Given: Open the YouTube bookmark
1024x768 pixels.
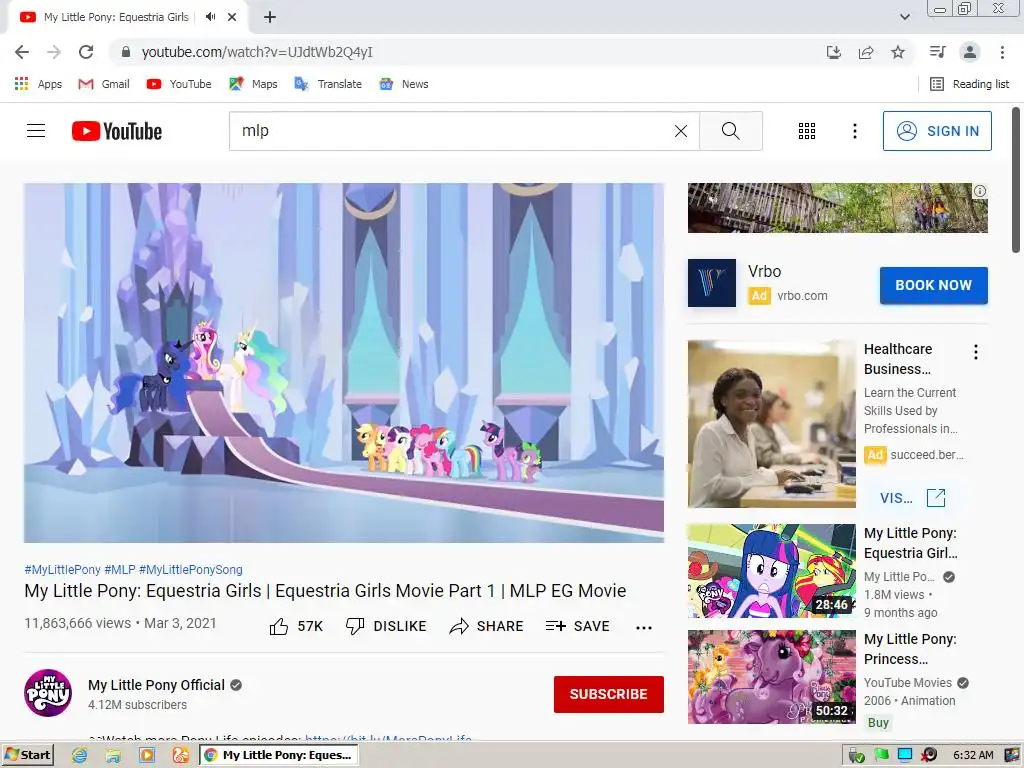Looking at the screenshot, I should click(179, 84).
